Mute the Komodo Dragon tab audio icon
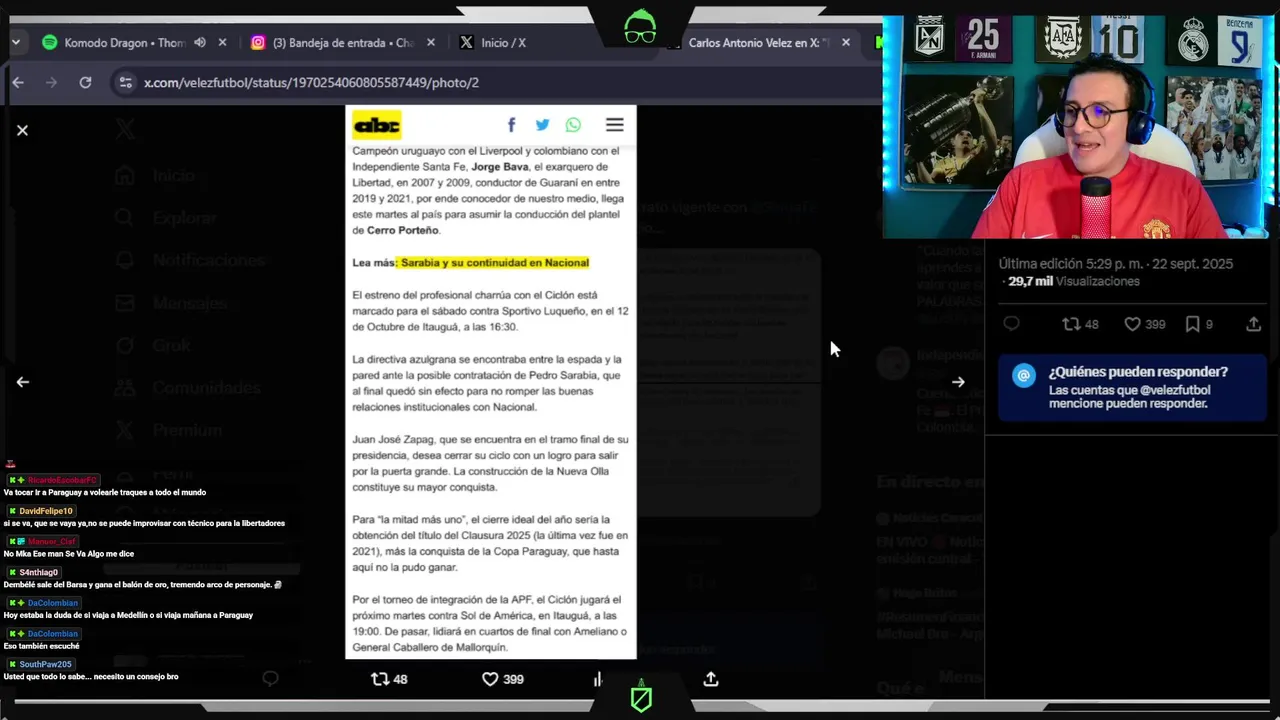 [x=200, y=42]
